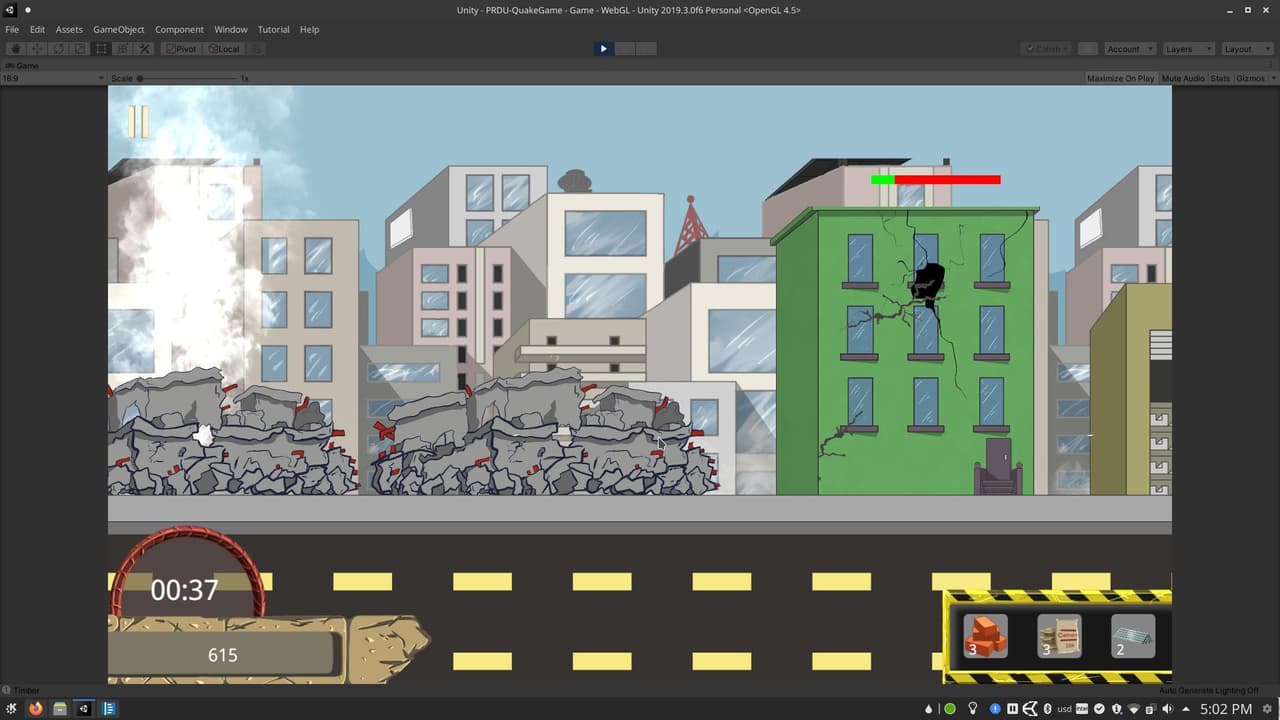Click the Scale slider handle

point(140,78)
